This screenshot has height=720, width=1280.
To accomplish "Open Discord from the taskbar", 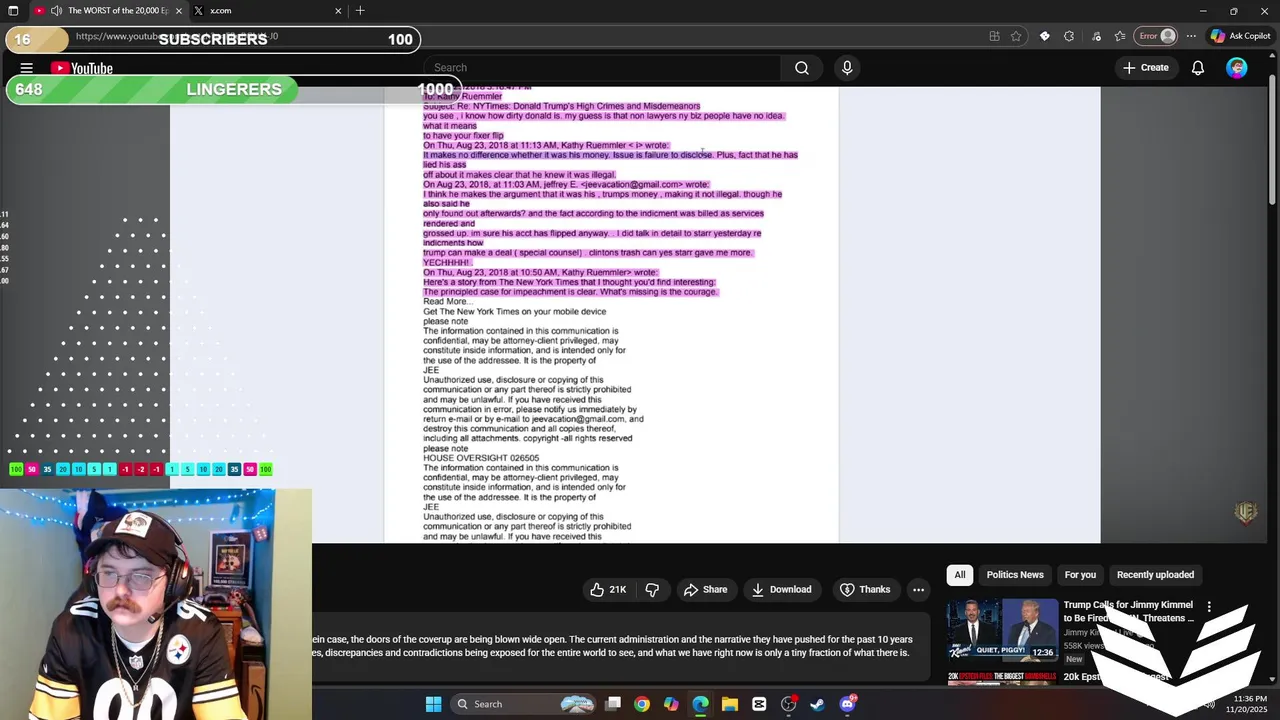I will tap(847, 704).
